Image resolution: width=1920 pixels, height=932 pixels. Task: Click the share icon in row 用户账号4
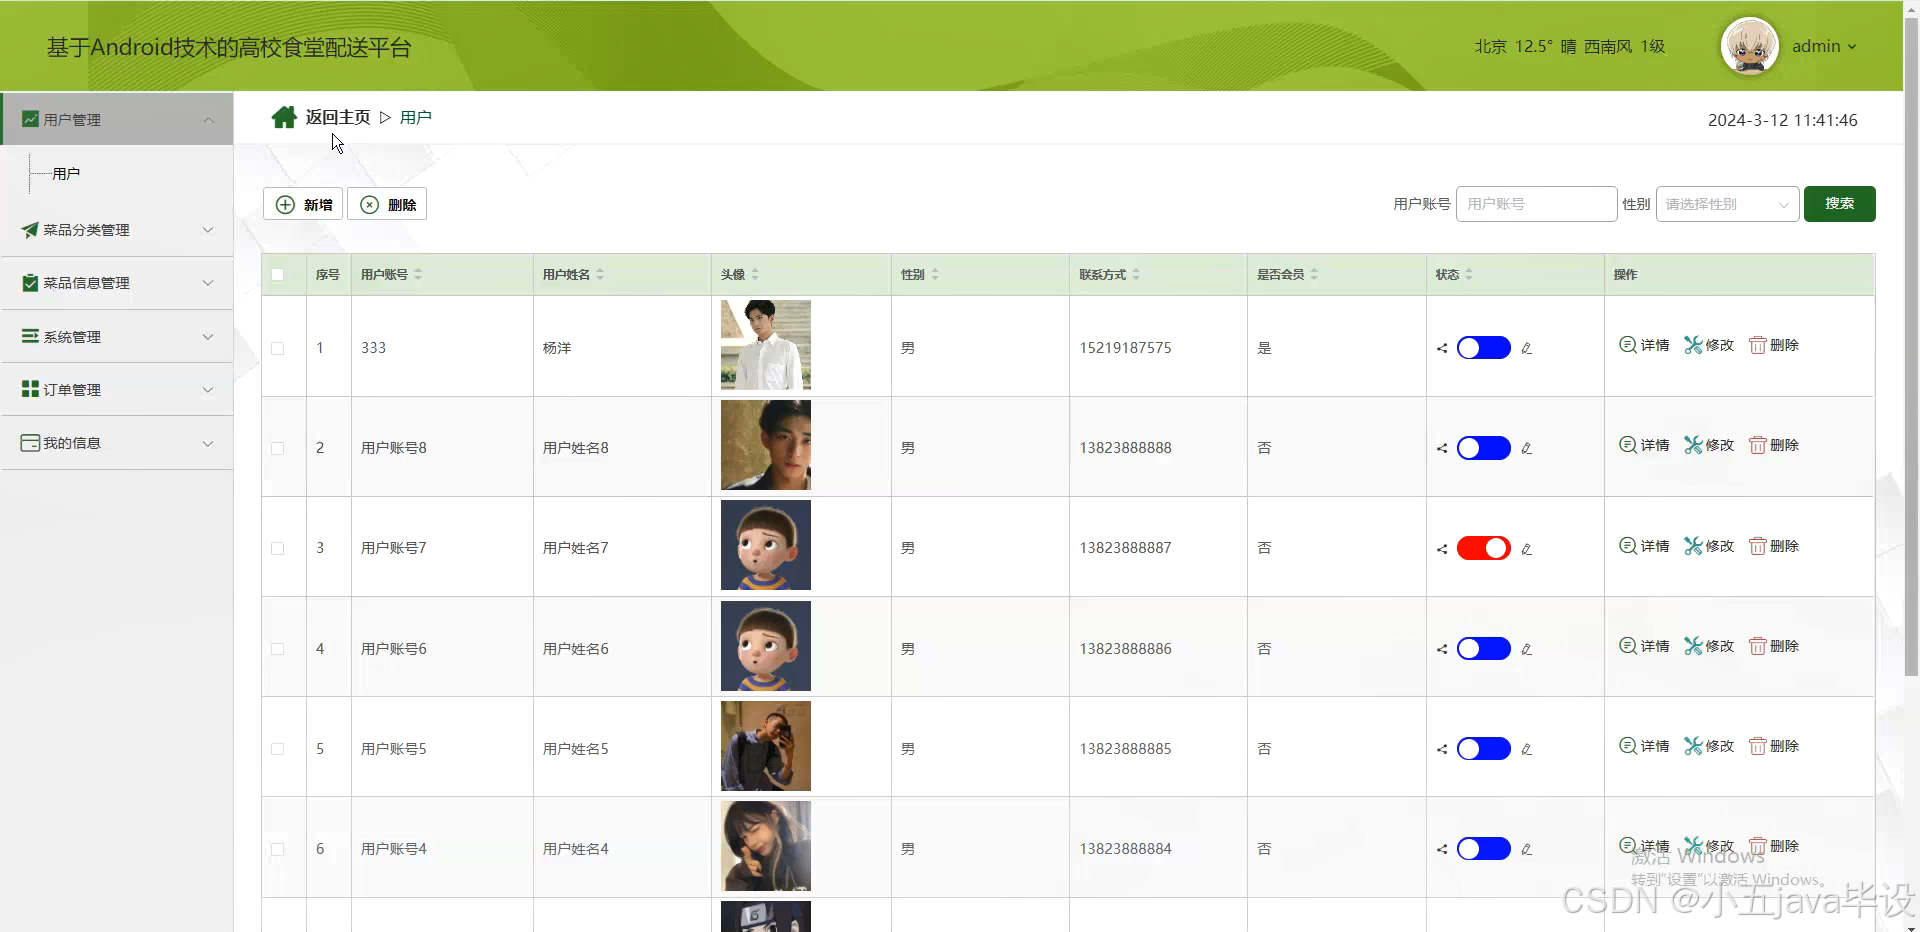click(1442, 849)
